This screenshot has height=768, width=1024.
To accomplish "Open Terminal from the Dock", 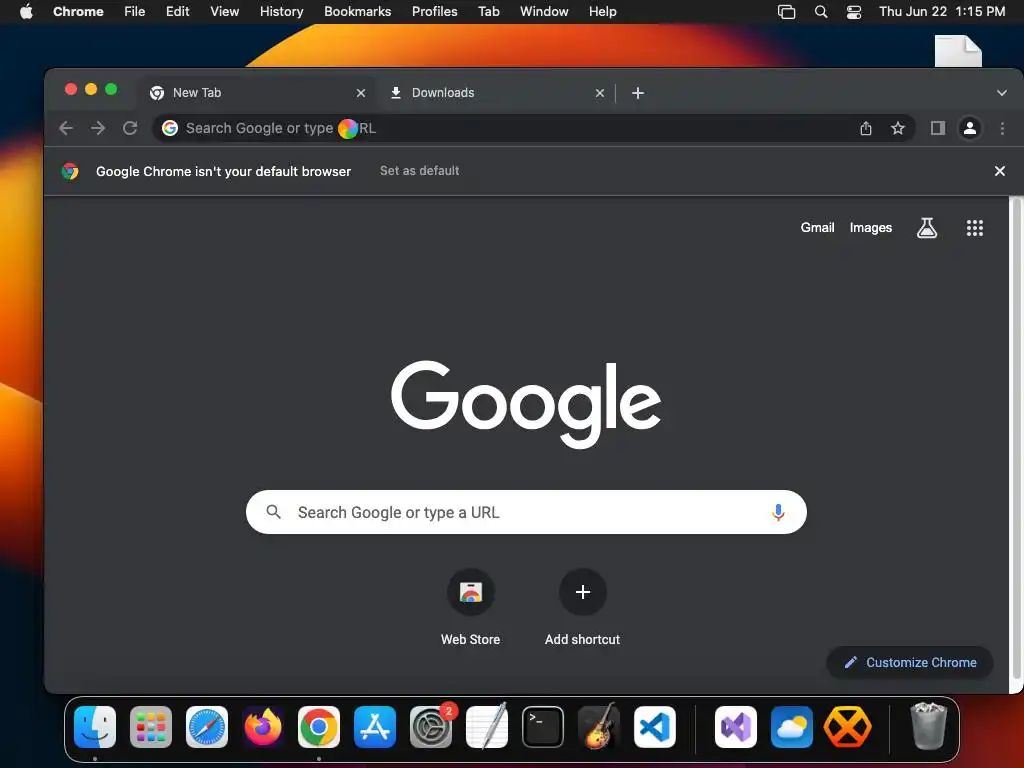I will 543,727.
